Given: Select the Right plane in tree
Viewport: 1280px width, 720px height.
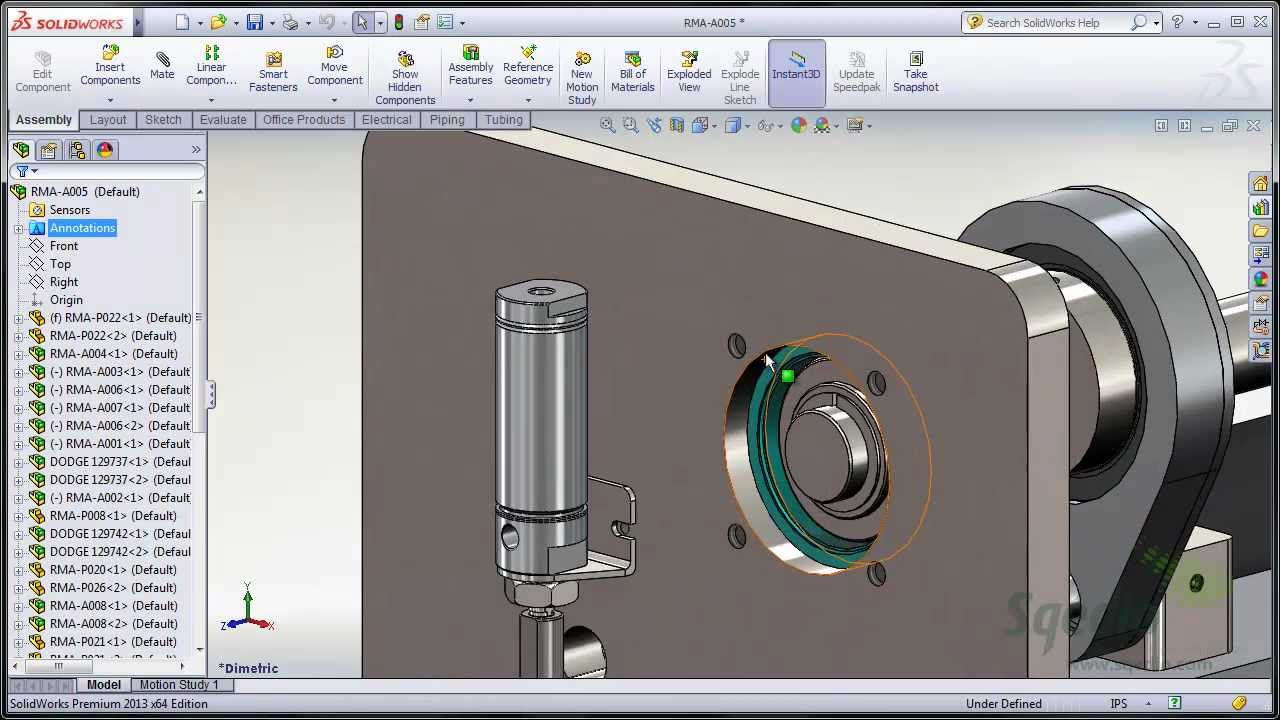Looking at the screenshot, I should point(64,282).
